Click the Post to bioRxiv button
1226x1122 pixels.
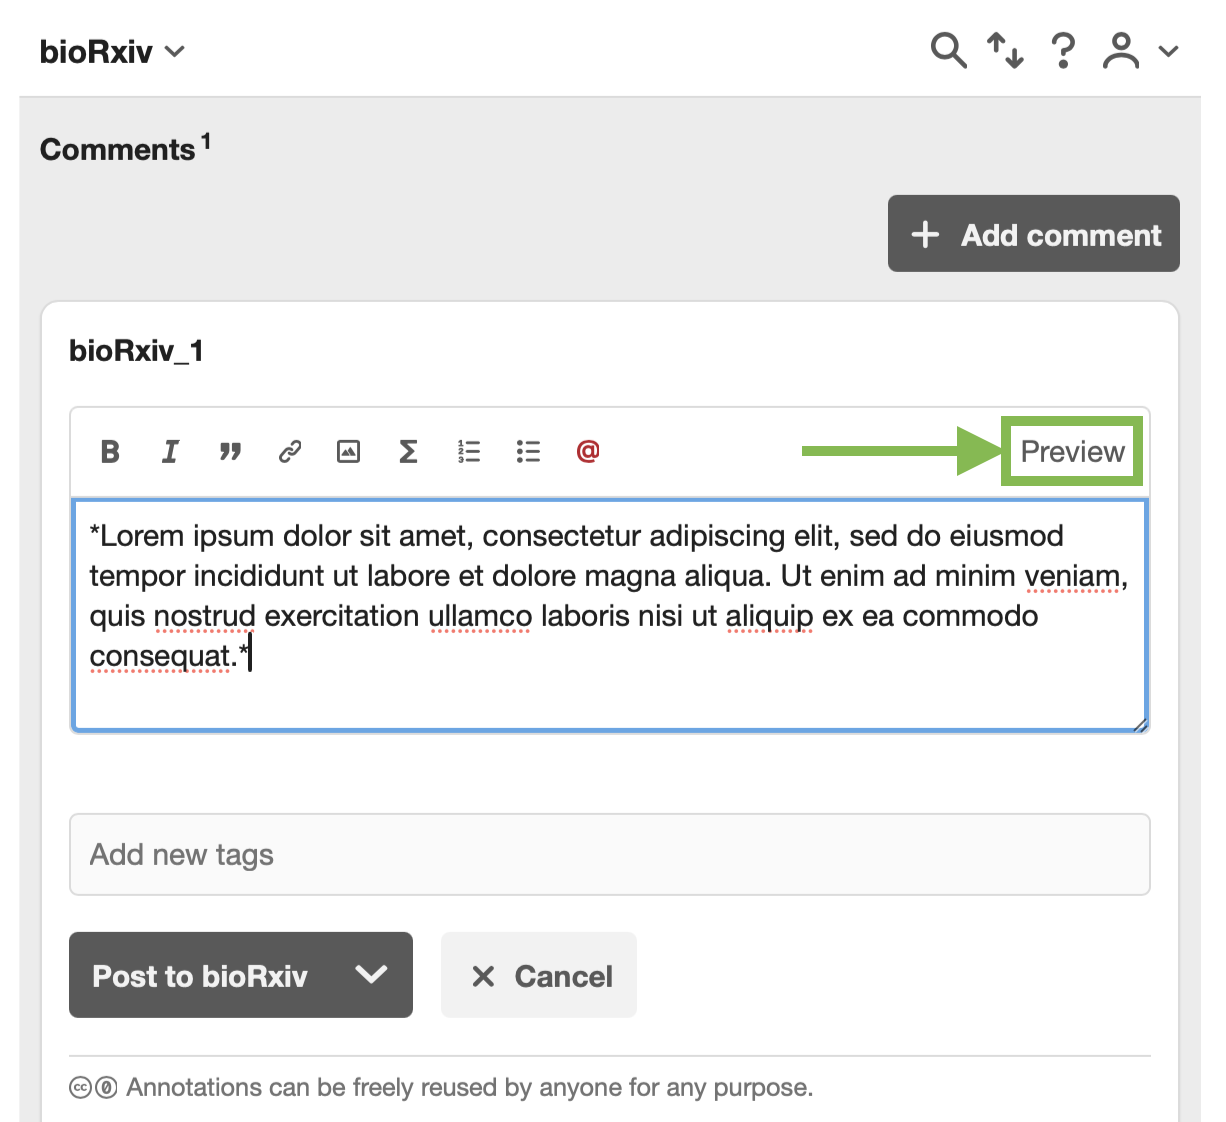pyautogui.click(x=200, y=976)
